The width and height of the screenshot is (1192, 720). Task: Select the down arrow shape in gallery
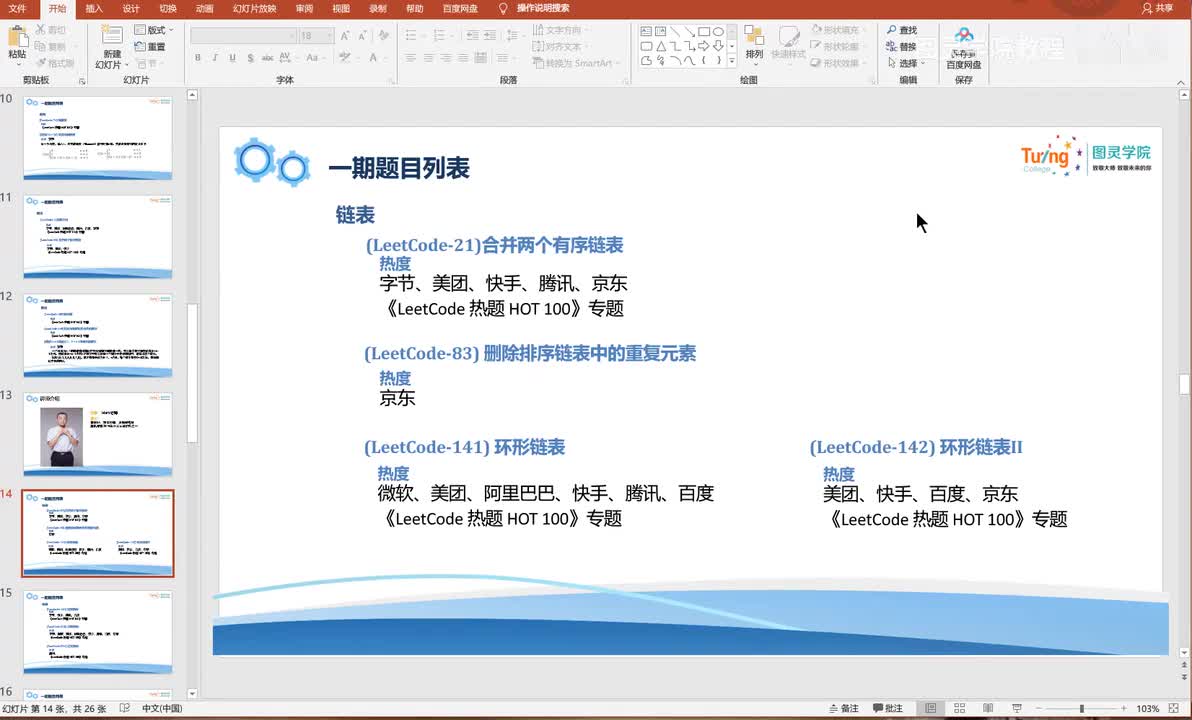[x=718, y=46]
